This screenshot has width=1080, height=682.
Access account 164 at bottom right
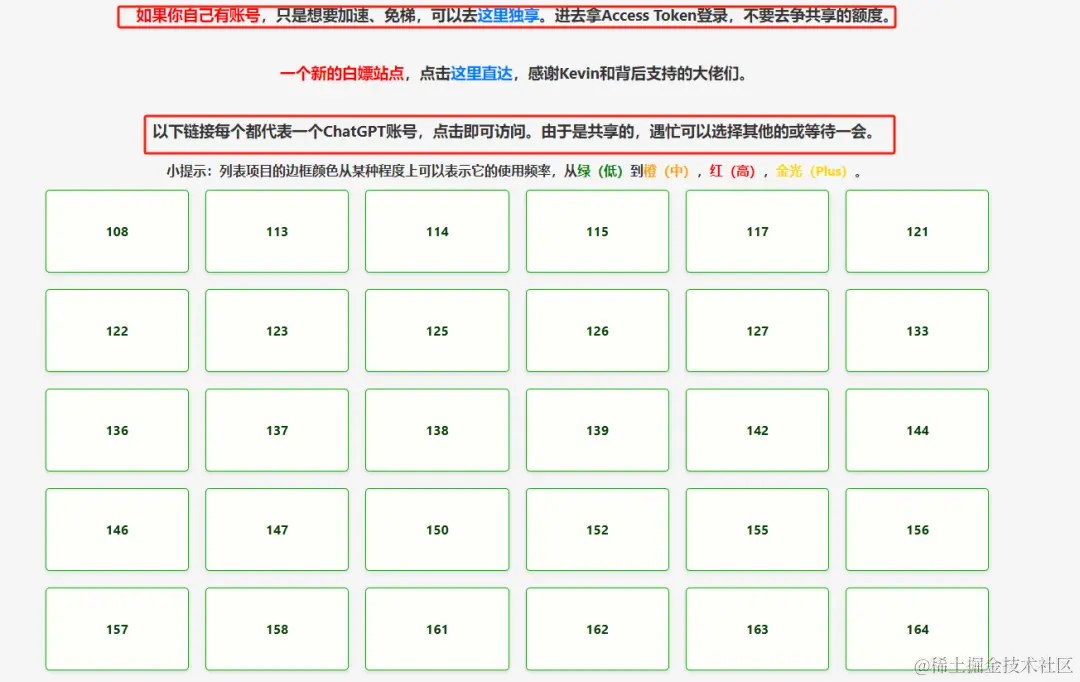pyautogui.click(x=917, y=629)
